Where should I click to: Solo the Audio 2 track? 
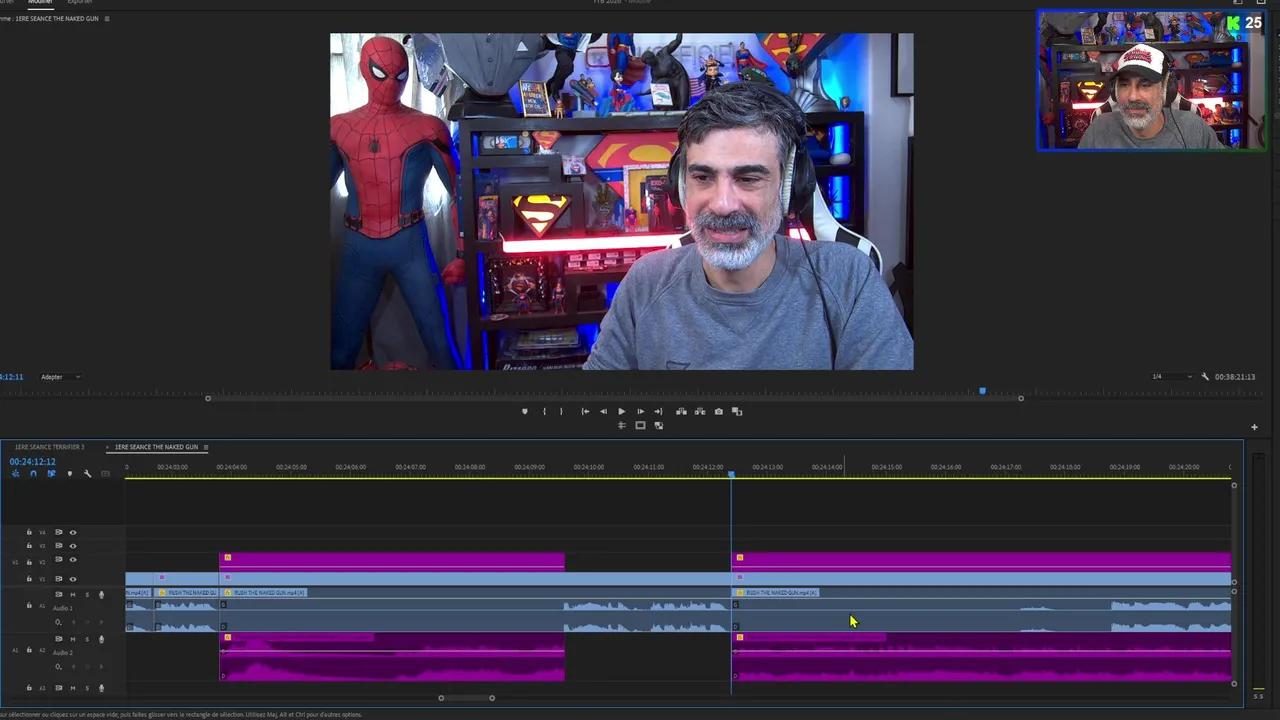click(x=87, y=638)
